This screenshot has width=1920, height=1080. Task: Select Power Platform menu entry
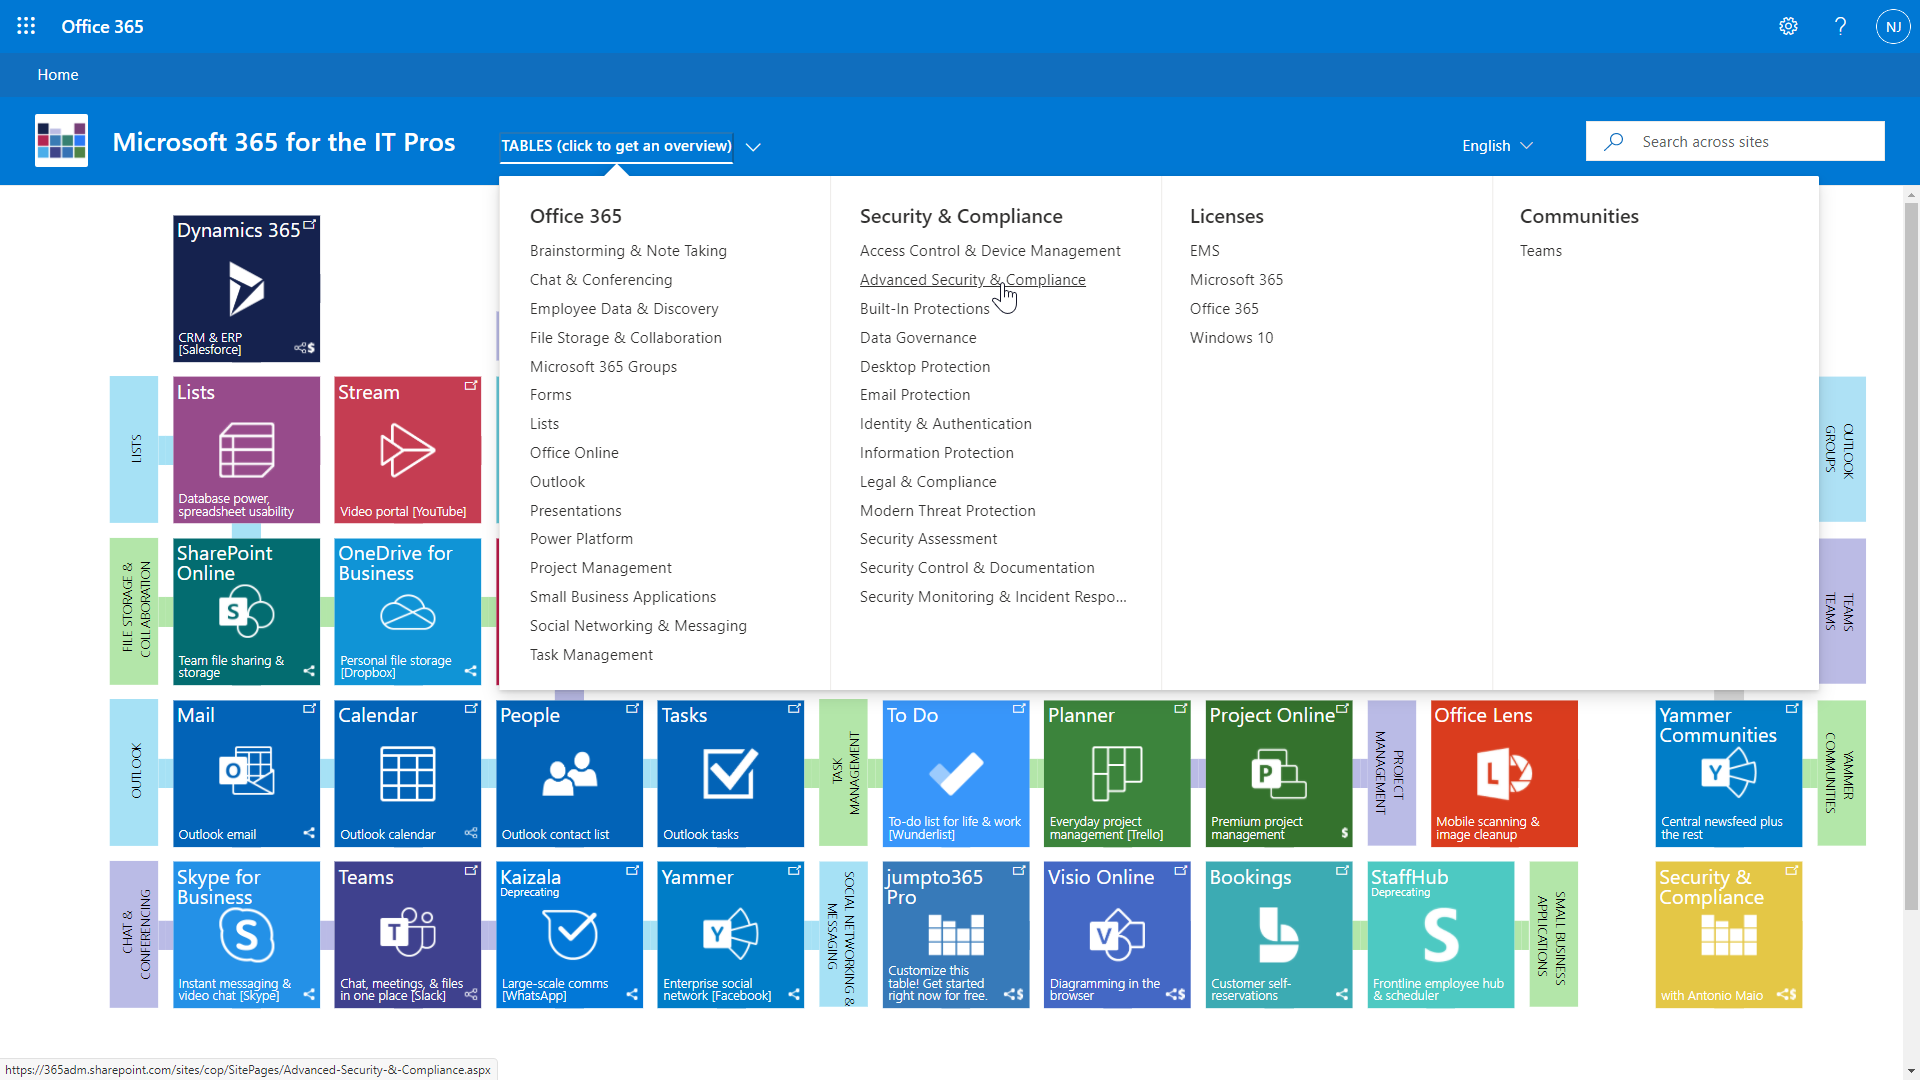tap(581, 539)
